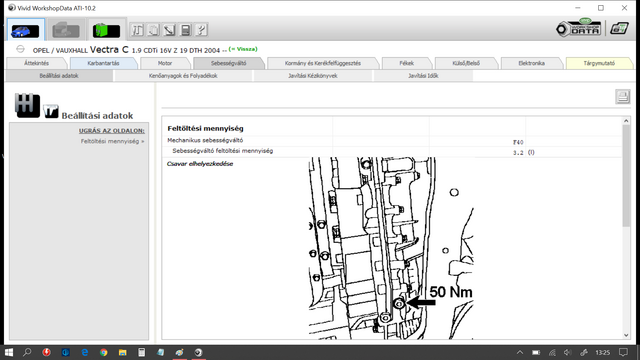Click the Vivid WorkshopData taskbar icon
This screenshot has width=640, height=360.
(x=198, y=352)
